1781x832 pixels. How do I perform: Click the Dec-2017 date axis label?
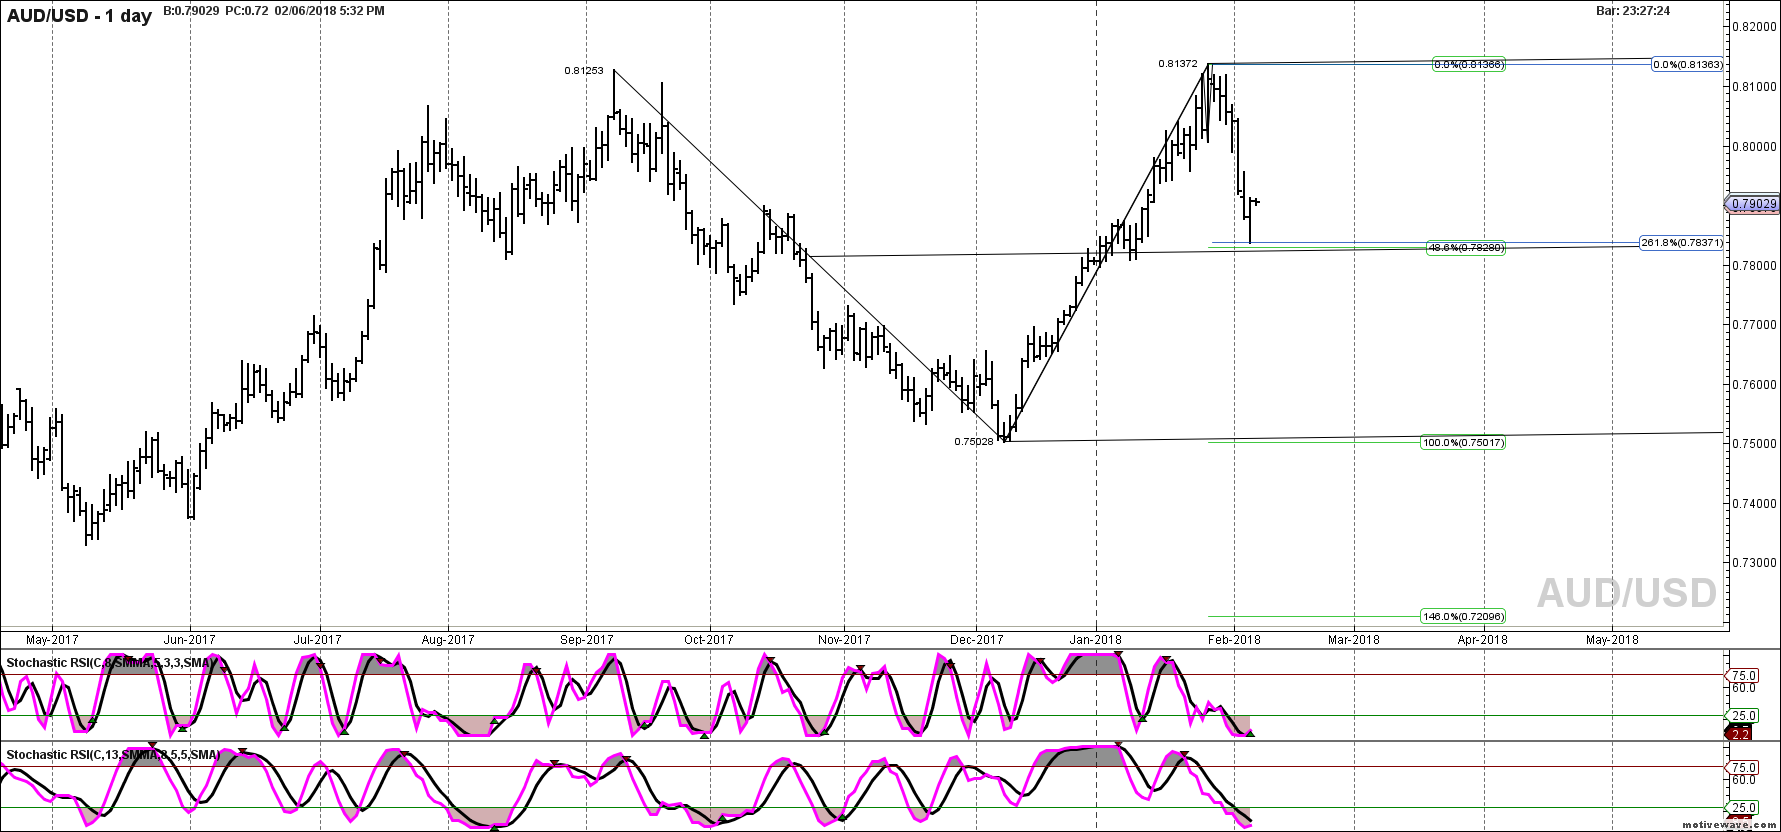click(x=977, y=639)
